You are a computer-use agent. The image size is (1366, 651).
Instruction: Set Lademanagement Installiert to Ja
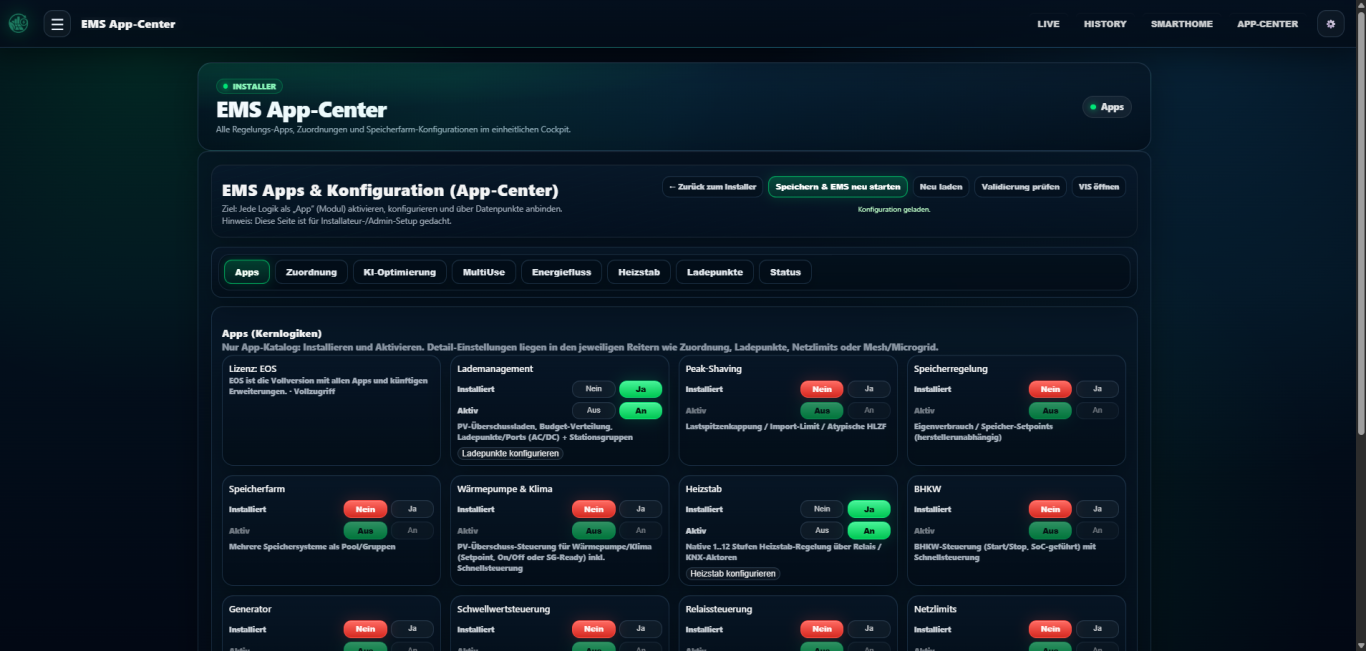640,389
